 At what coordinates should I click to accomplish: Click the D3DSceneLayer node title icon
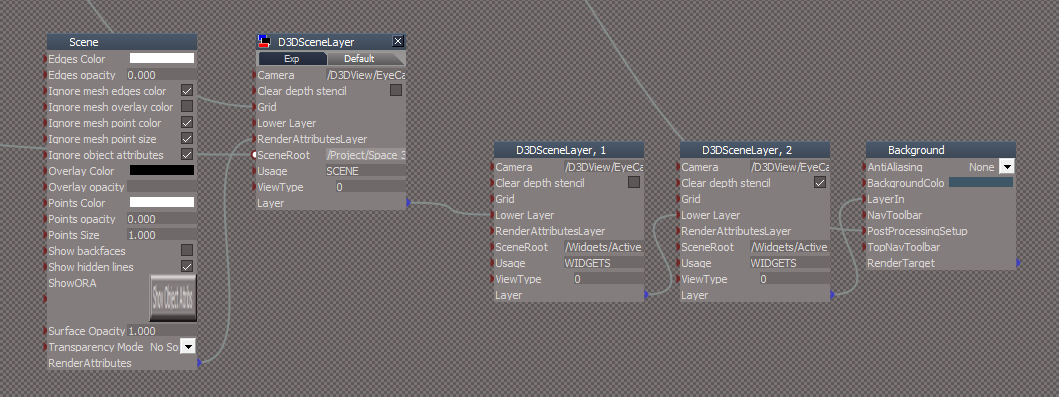click(x=264, y=42)
